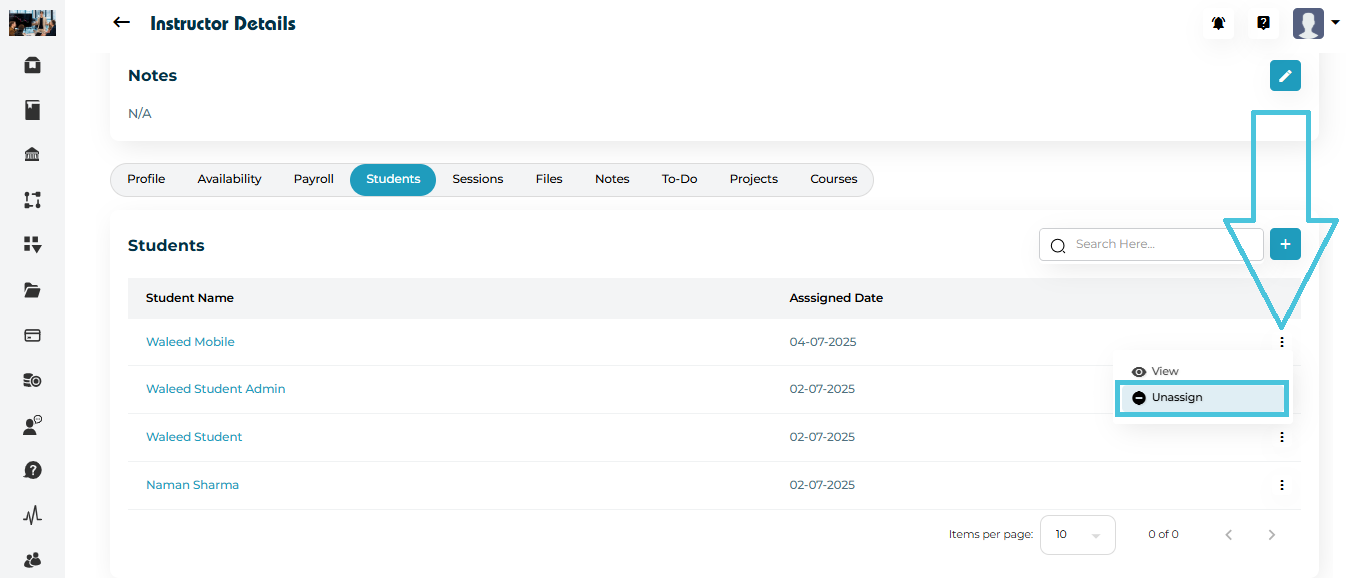Switch to the Payroll tab
Viewport: 1359px width, 578px height.
(x=313, y=179)
